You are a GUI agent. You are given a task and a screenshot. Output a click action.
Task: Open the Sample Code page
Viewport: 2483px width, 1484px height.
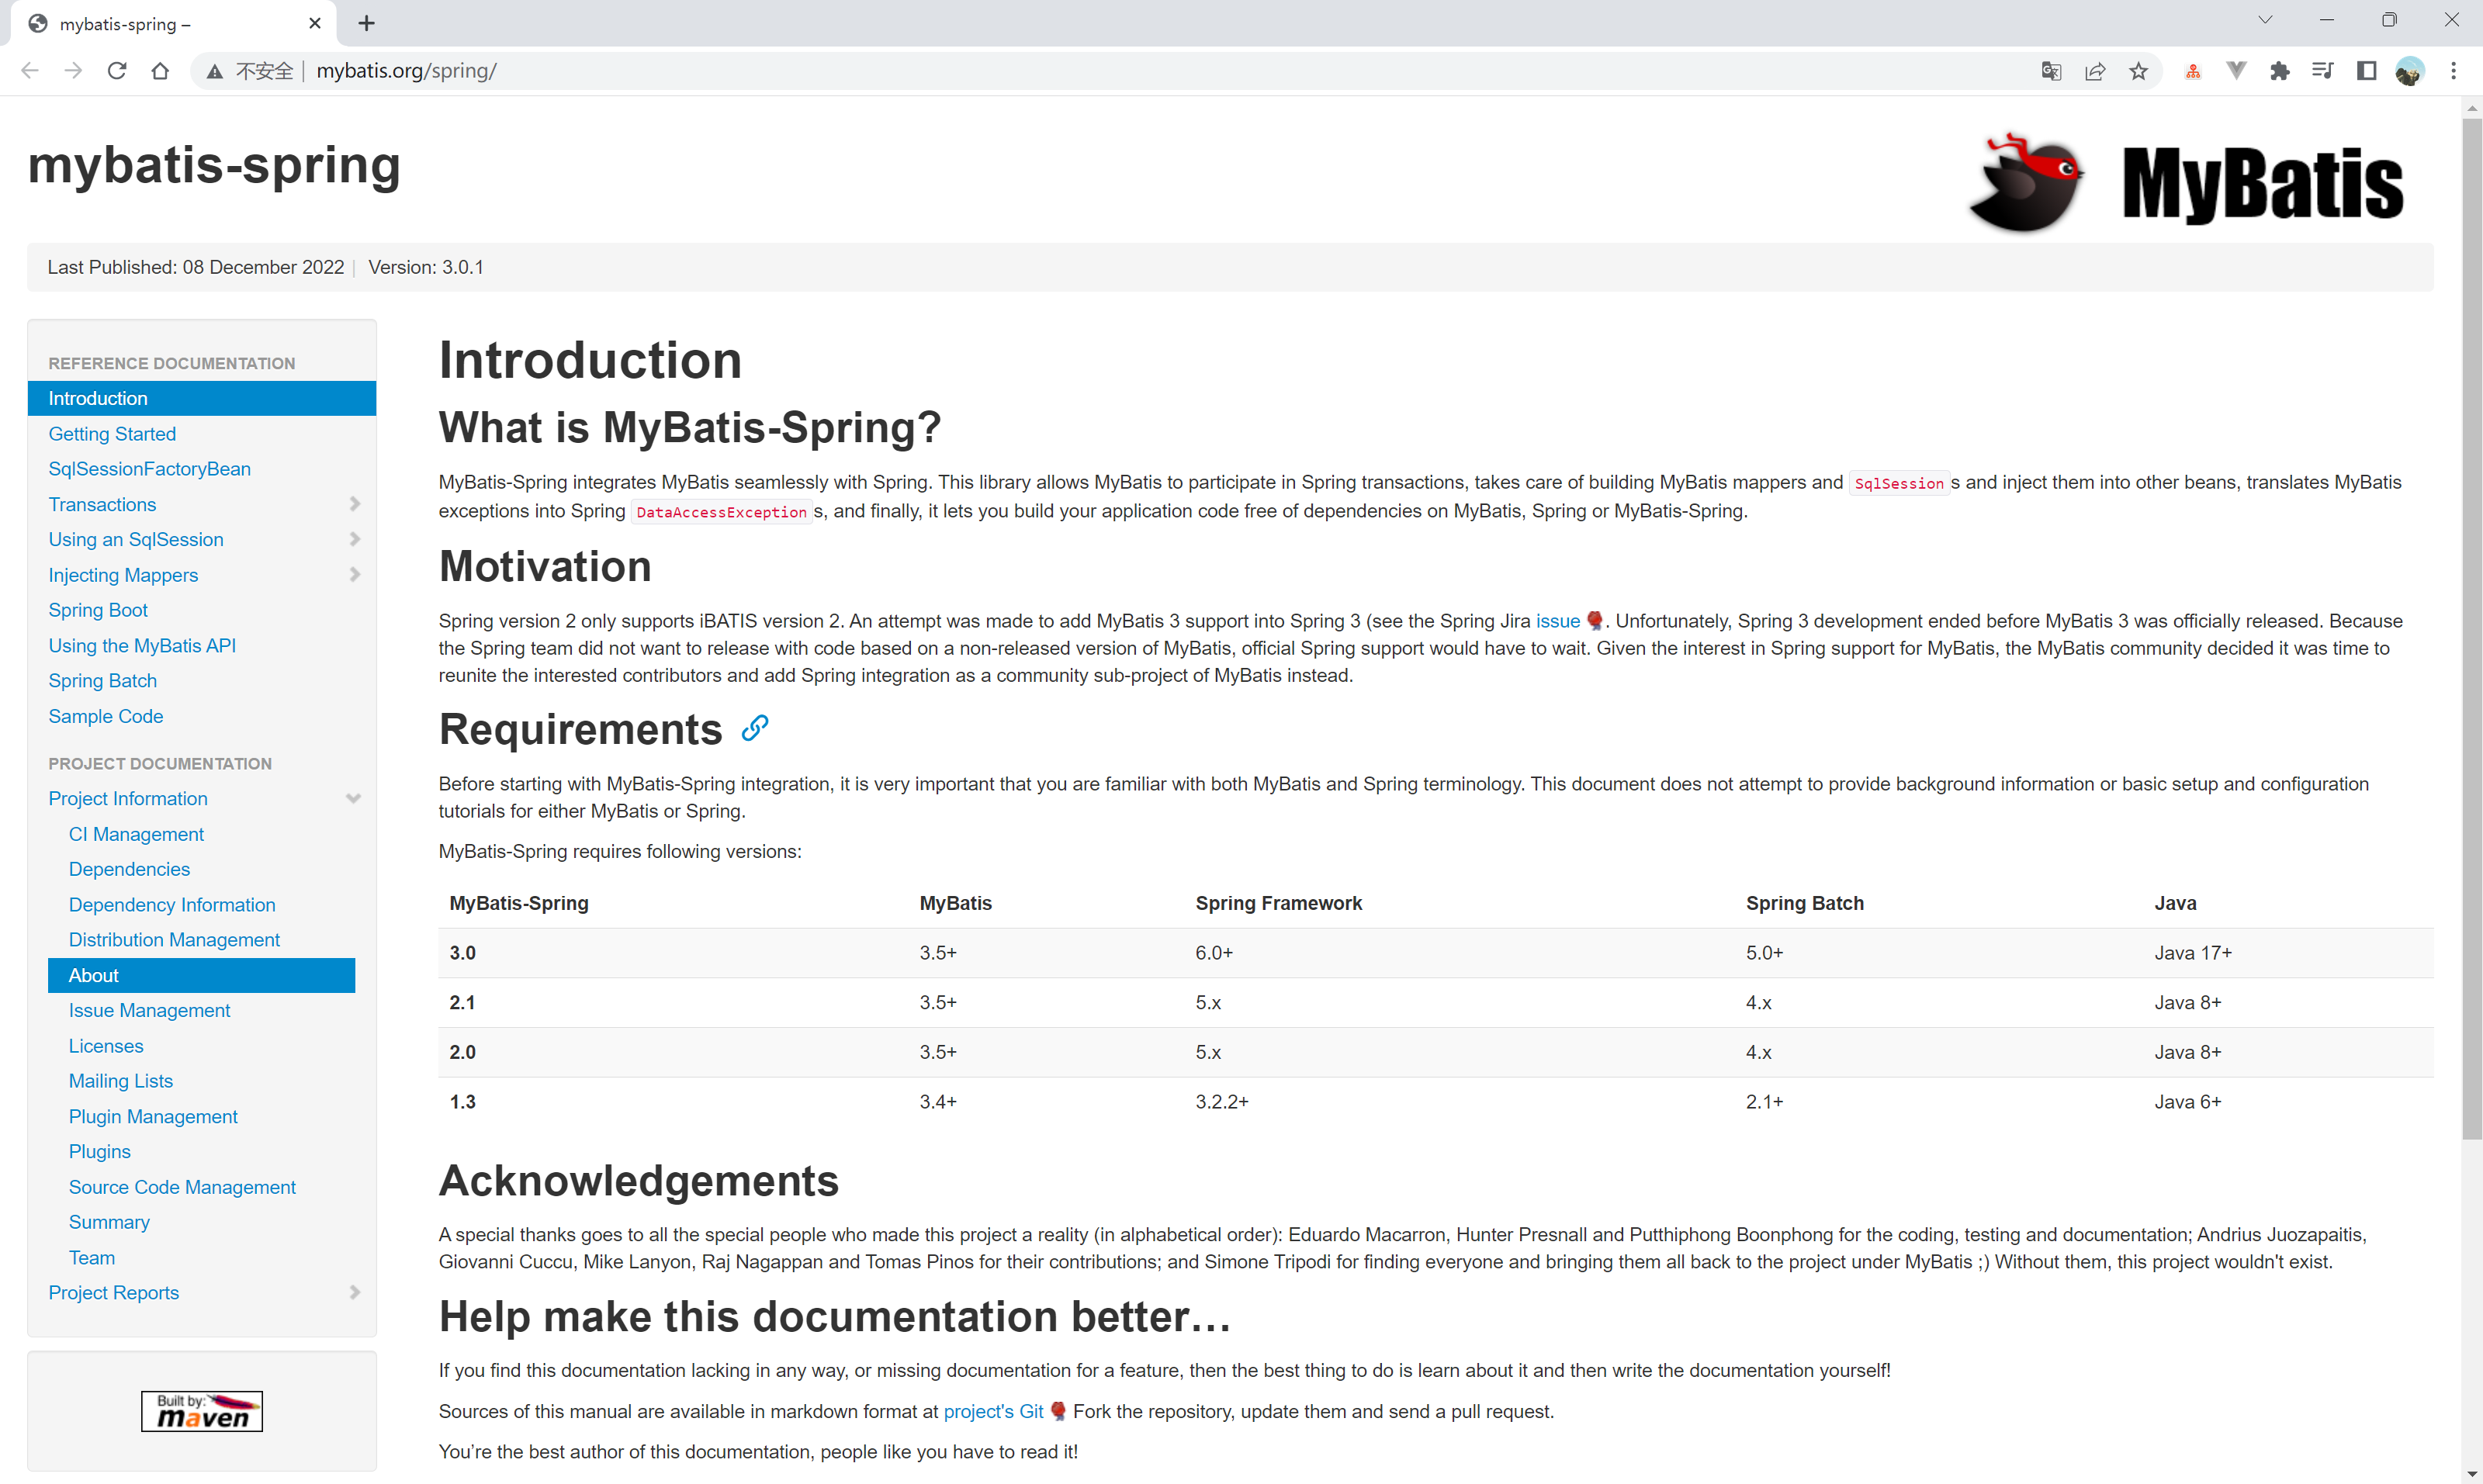[105, 716]
